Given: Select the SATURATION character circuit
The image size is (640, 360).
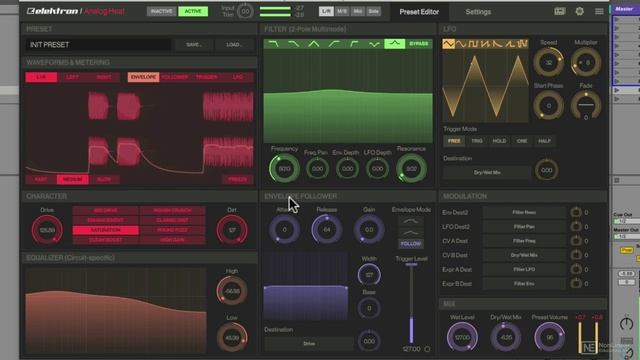Looking at the screenshot, I should [106, 230].
